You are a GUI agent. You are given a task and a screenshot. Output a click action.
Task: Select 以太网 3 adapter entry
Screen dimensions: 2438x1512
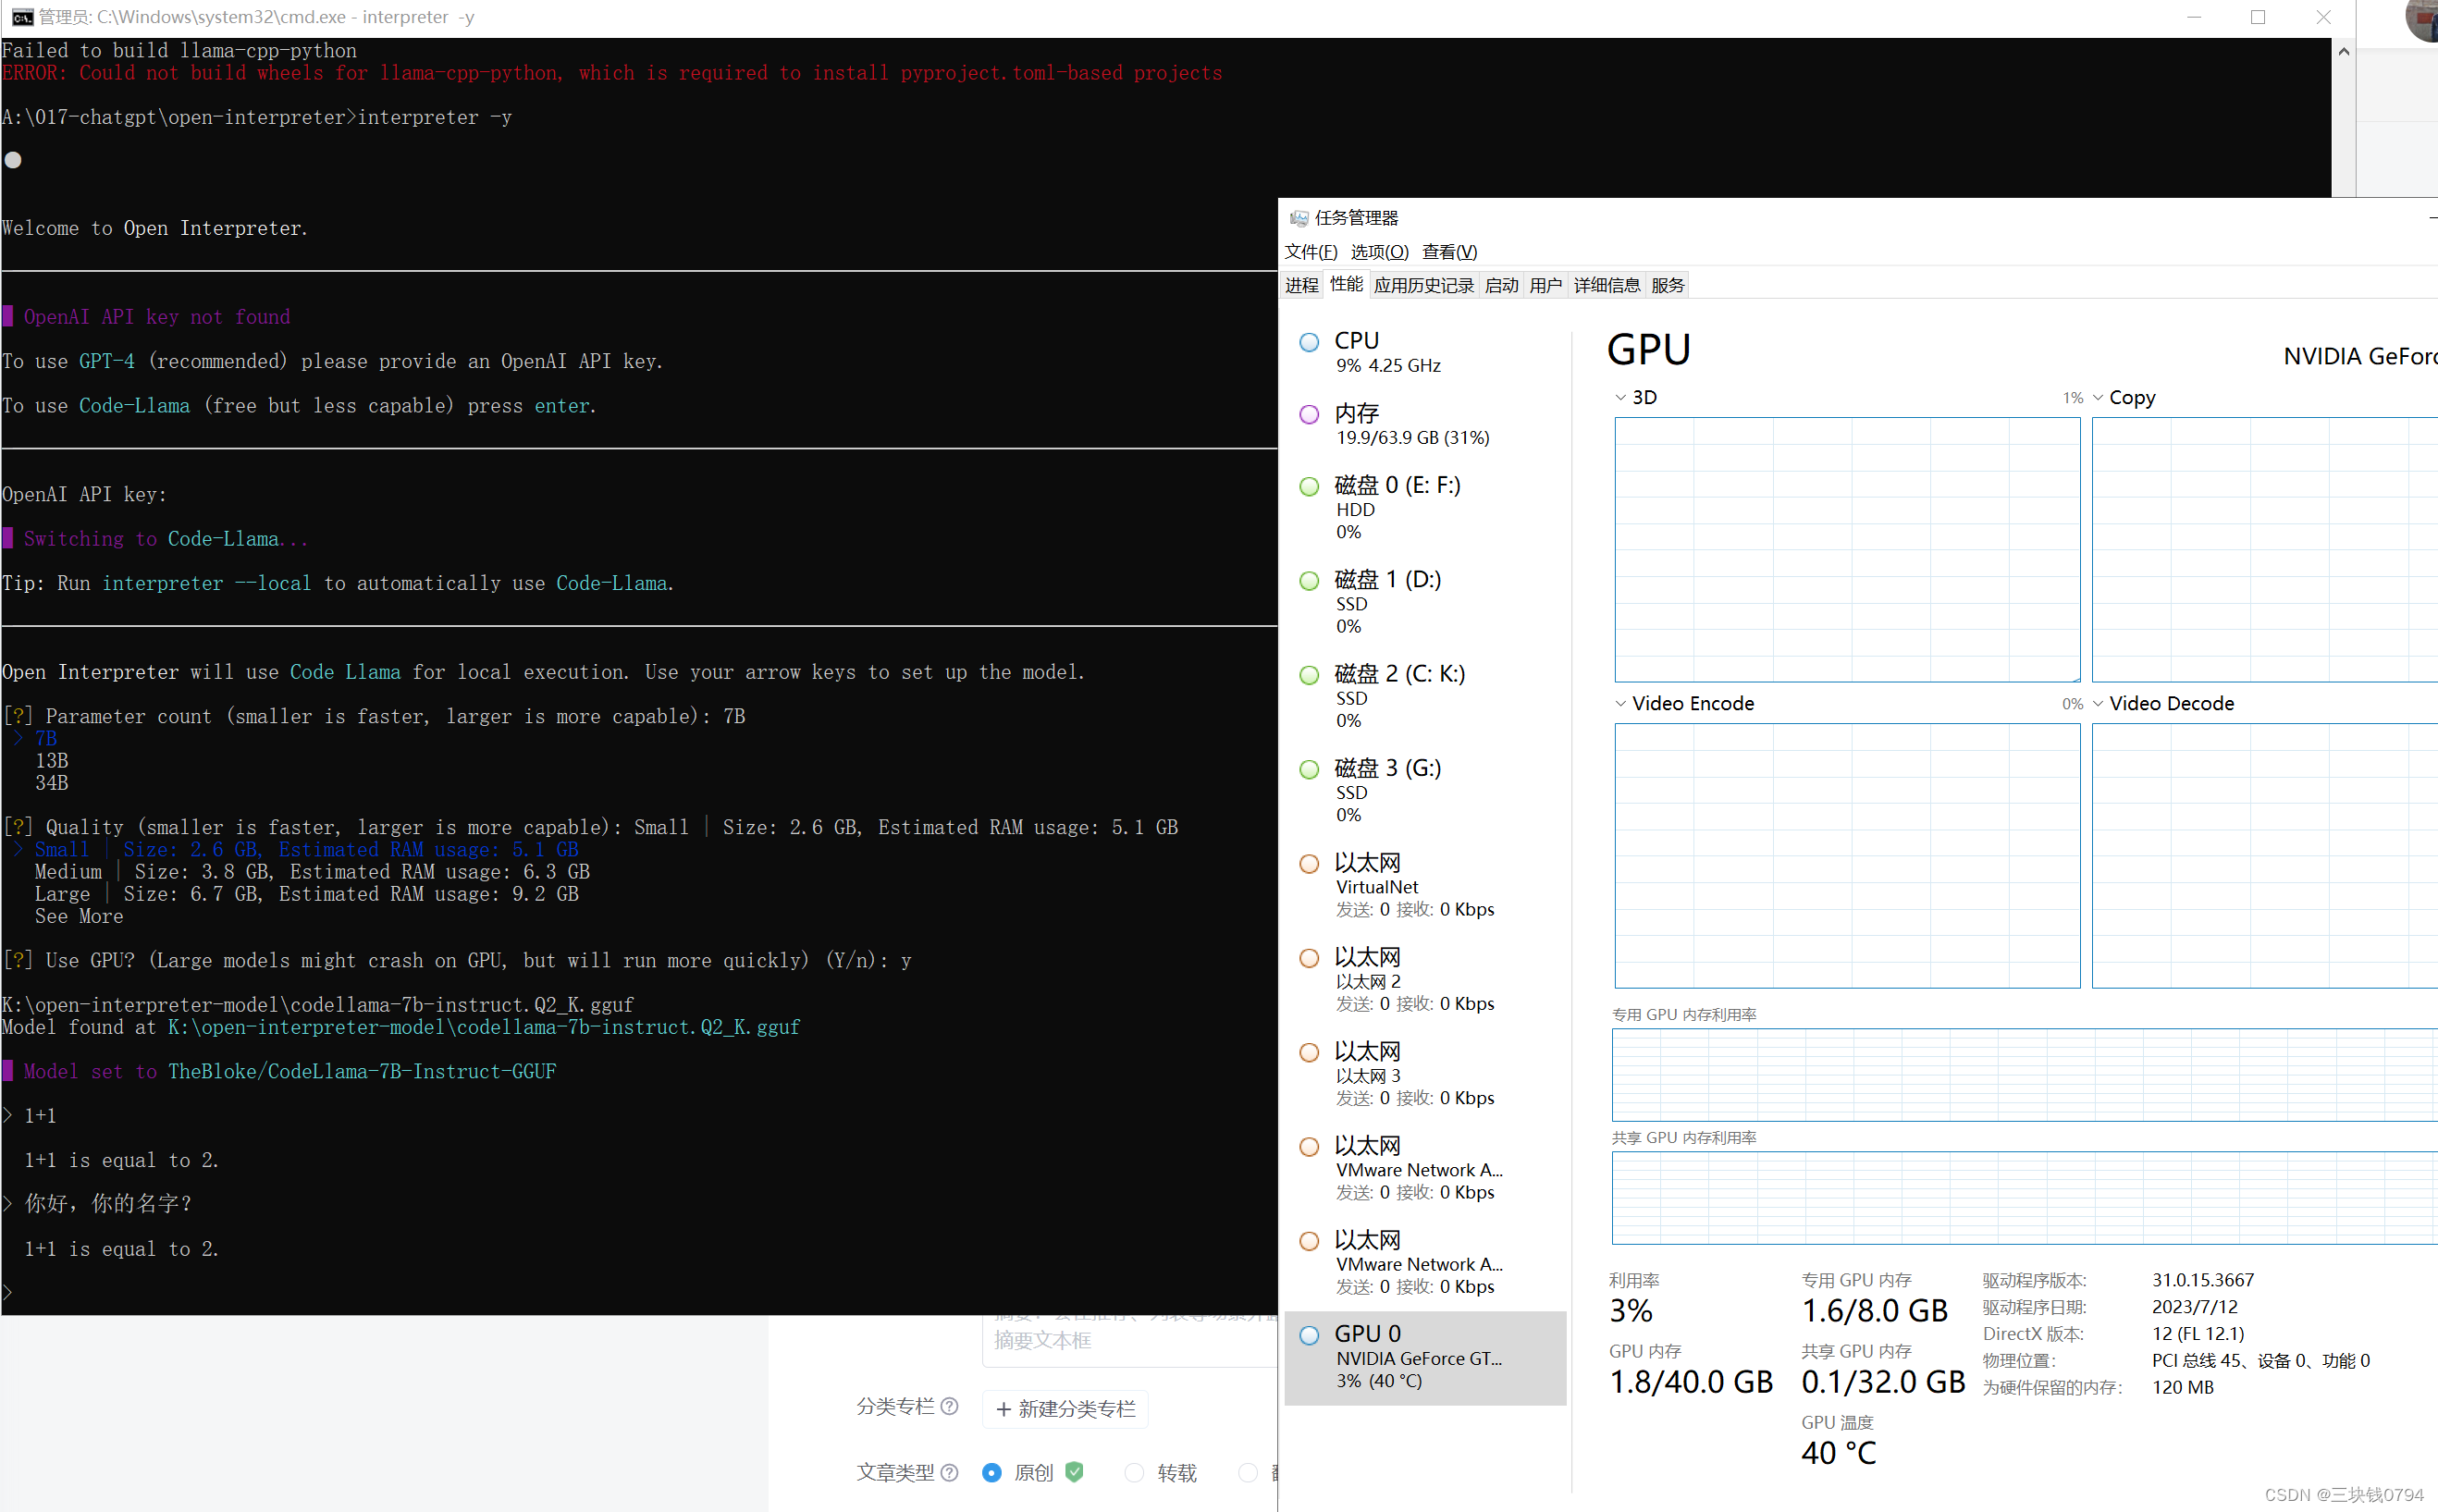coord(1424,1073)
